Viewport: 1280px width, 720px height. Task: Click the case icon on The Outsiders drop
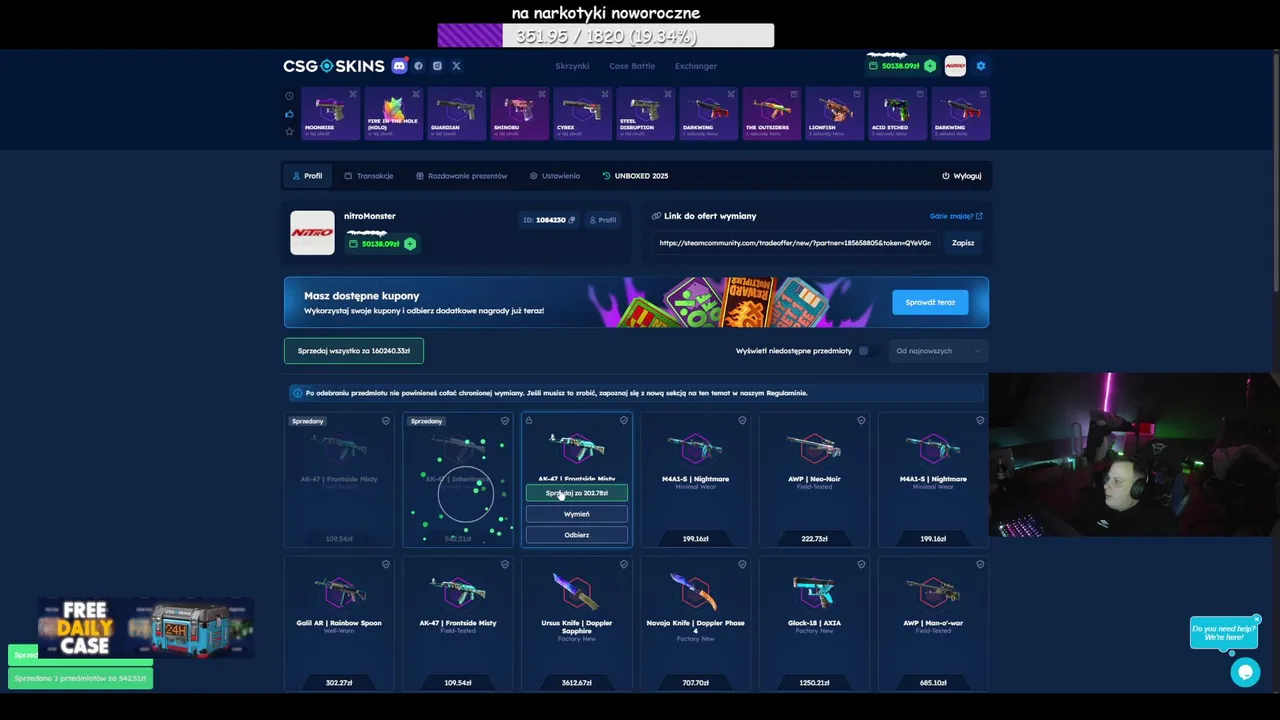[x=794, y=94]
